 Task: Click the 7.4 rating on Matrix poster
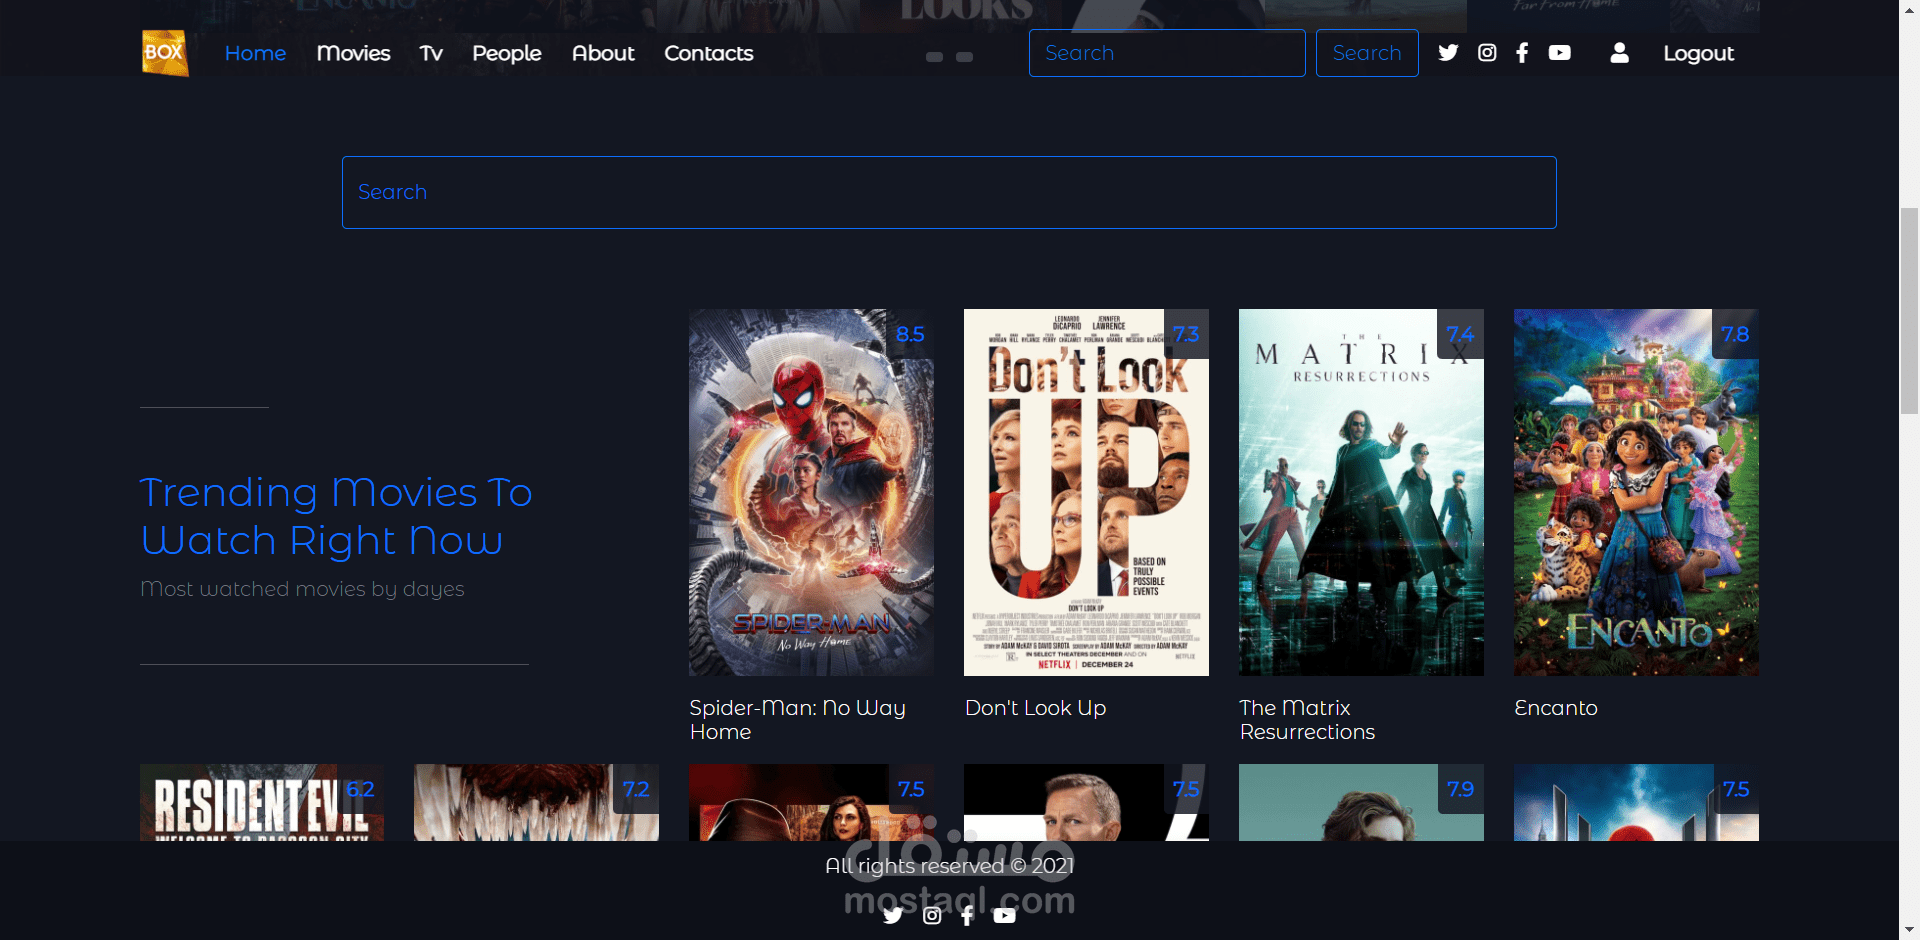pos(1460,334)
